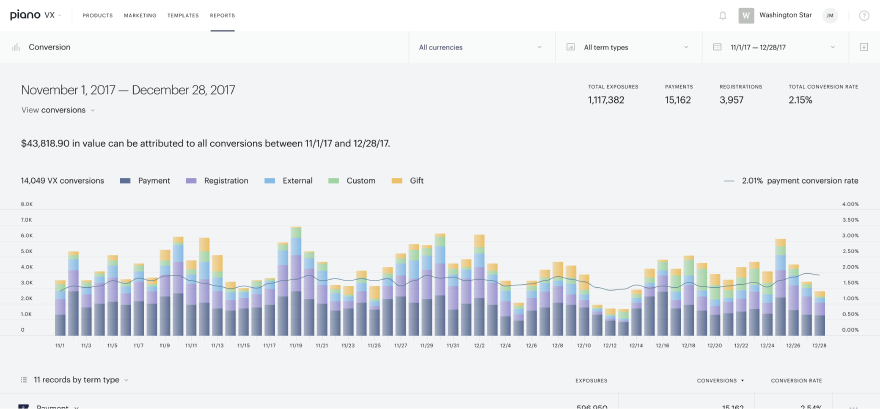The width and height of the screenshot is (880, 409).
Task: Click the 11/19 bar in chart
Action: [296, 281]
